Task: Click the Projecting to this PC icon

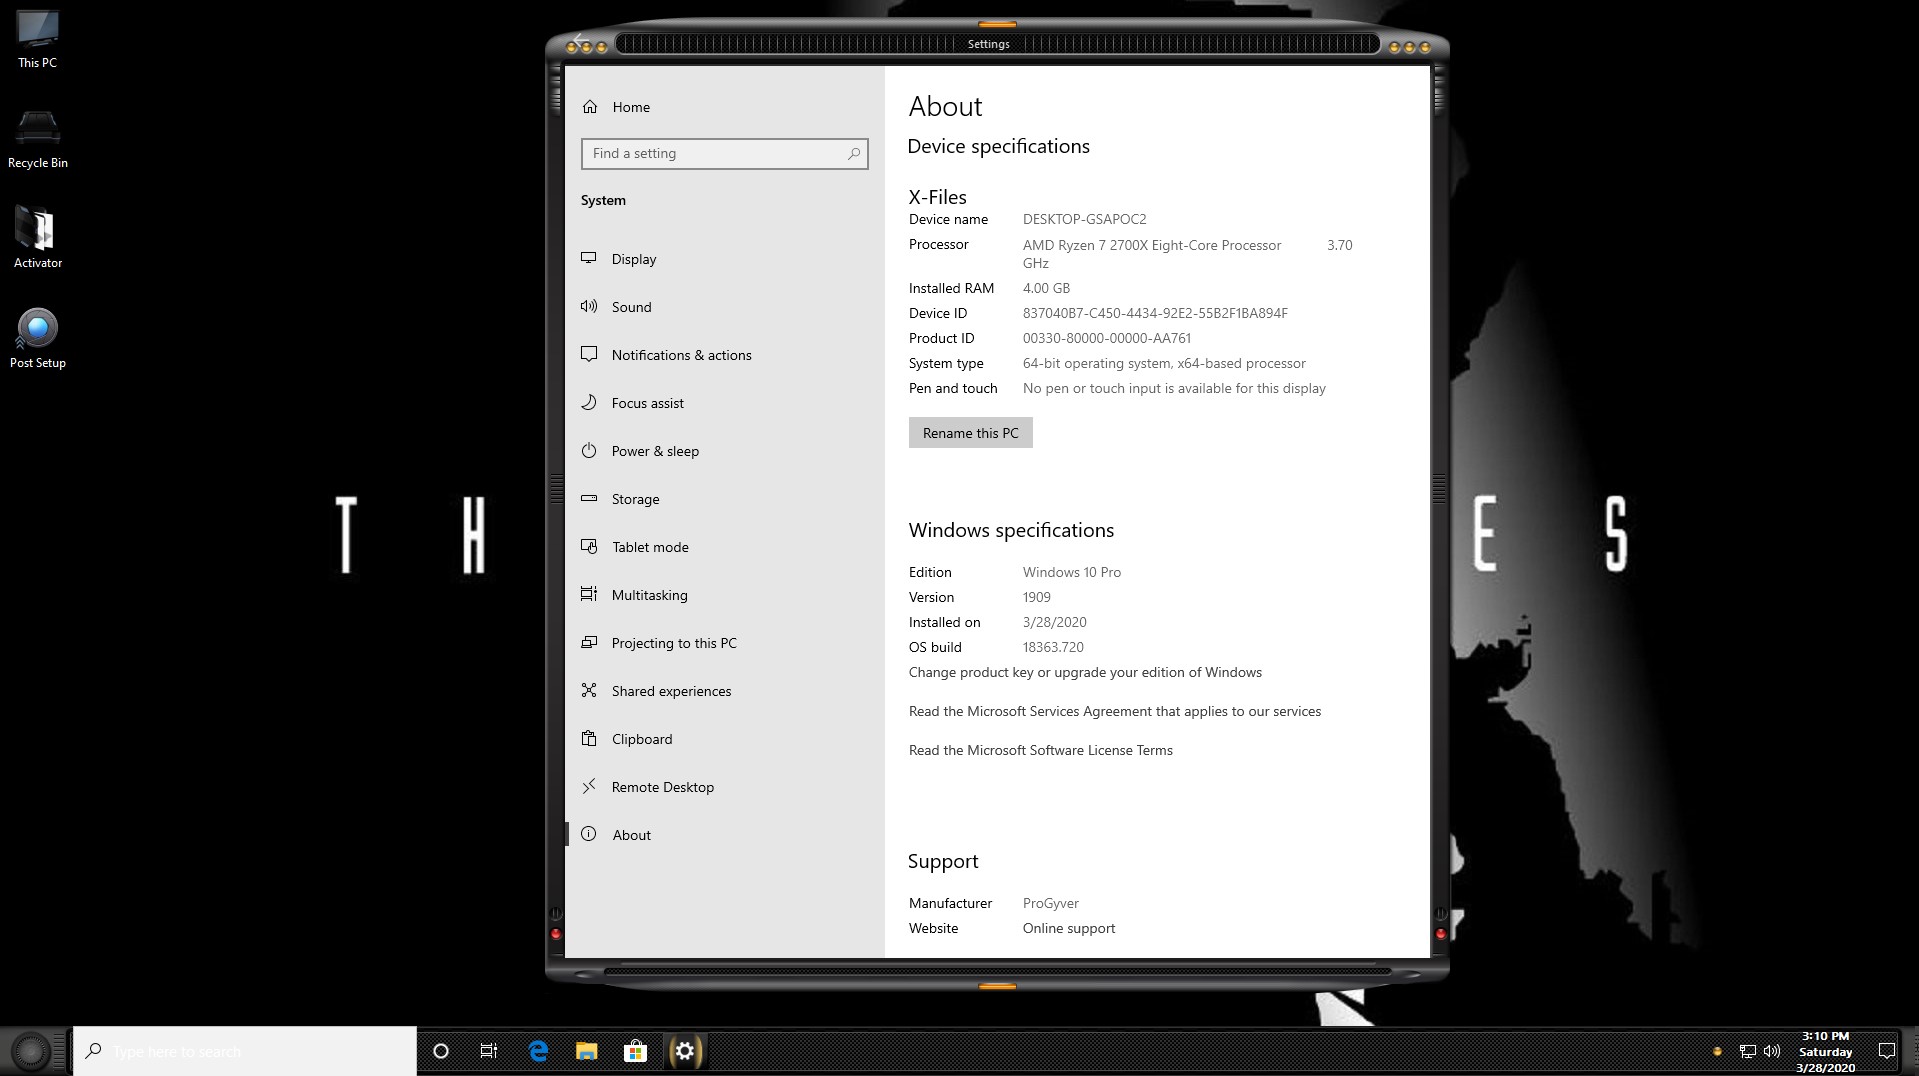Action: pos(589,642)
